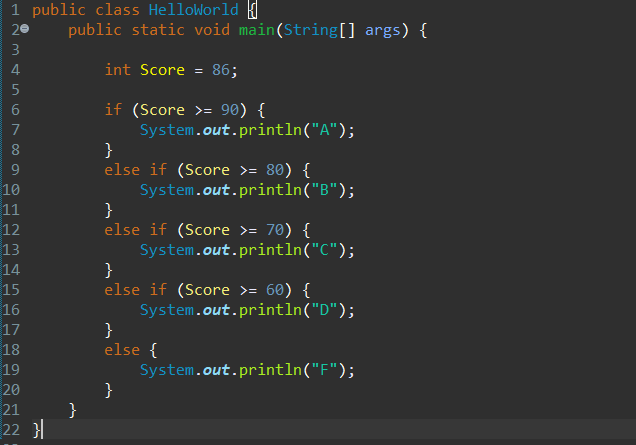Click line number 22 in the gutter

[11, 430]
